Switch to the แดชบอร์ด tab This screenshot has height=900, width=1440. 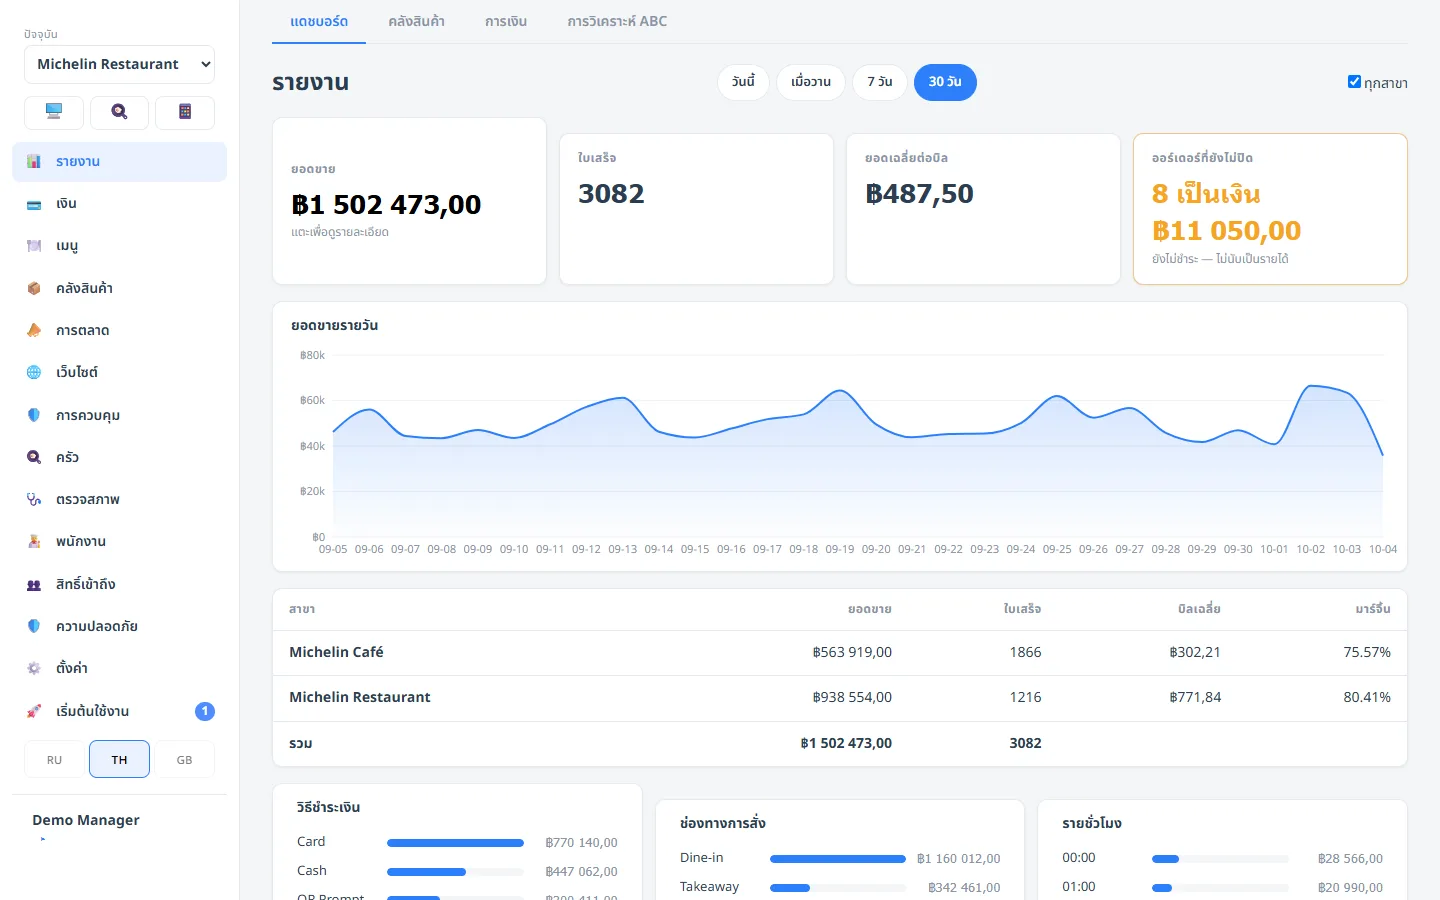[x=319, y=21]
